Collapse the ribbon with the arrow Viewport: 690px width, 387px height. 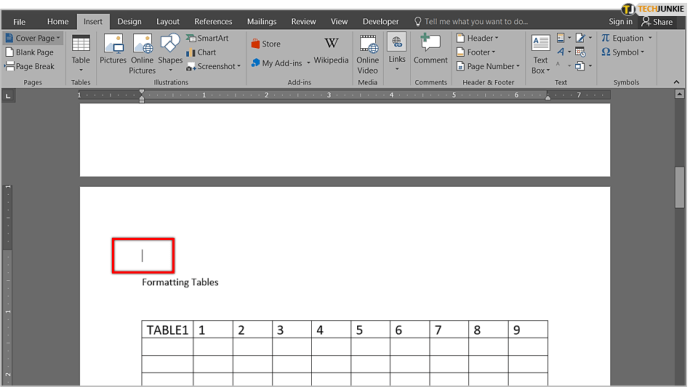[x=676, y=82]
